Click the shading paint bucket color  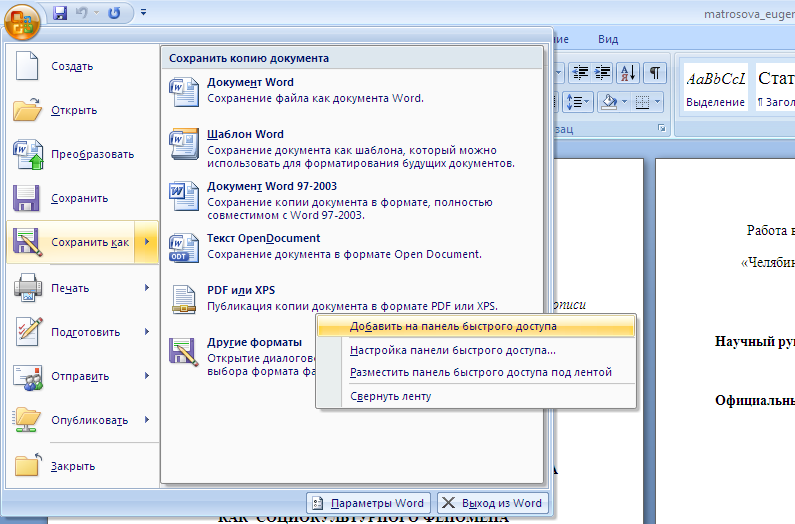tap(608, 101)
